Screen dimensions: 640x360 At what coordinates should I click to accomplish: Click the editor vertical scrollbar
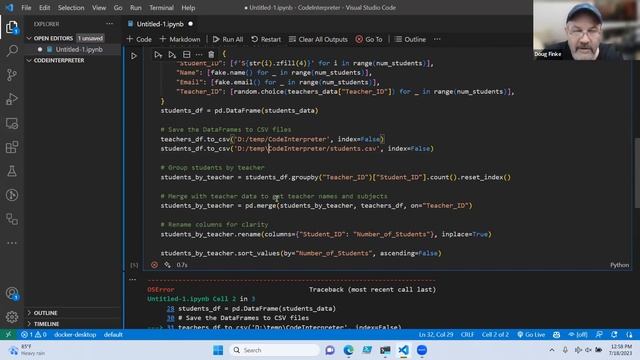click(x=637, y=173)
